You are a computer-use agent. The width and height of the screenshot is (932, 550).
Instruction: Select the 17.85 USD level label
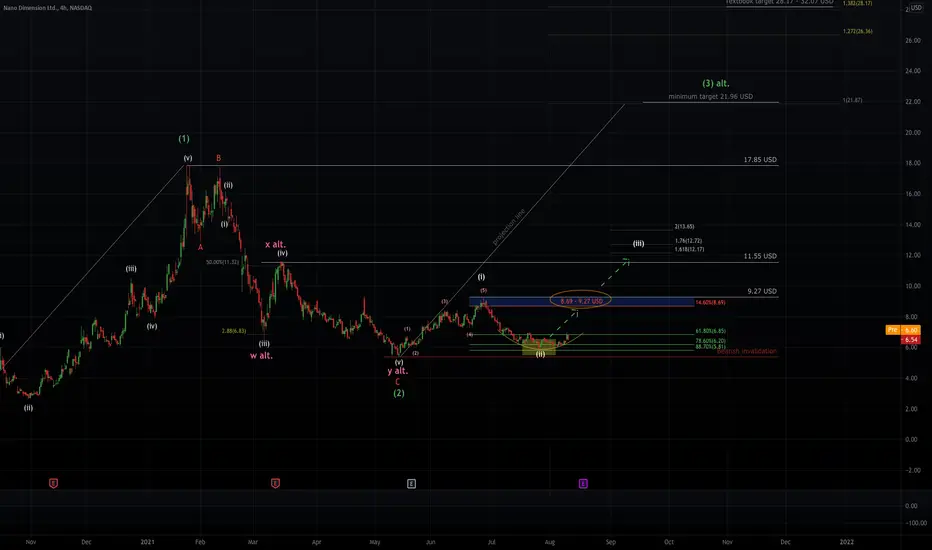pyautogui.click(x=760, y=160)
